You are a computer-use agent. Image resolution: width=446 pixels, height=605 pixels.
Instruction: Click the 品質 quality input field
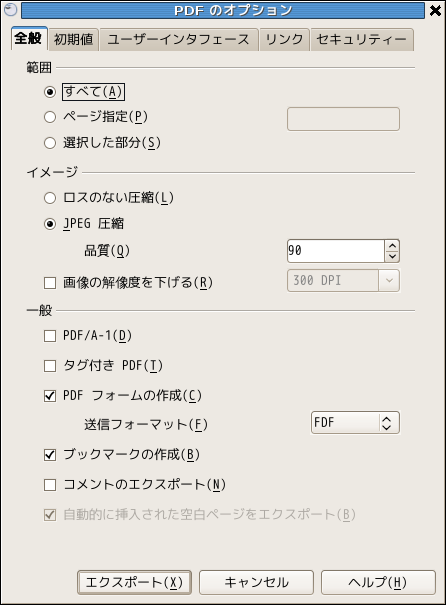click(336, 251)
